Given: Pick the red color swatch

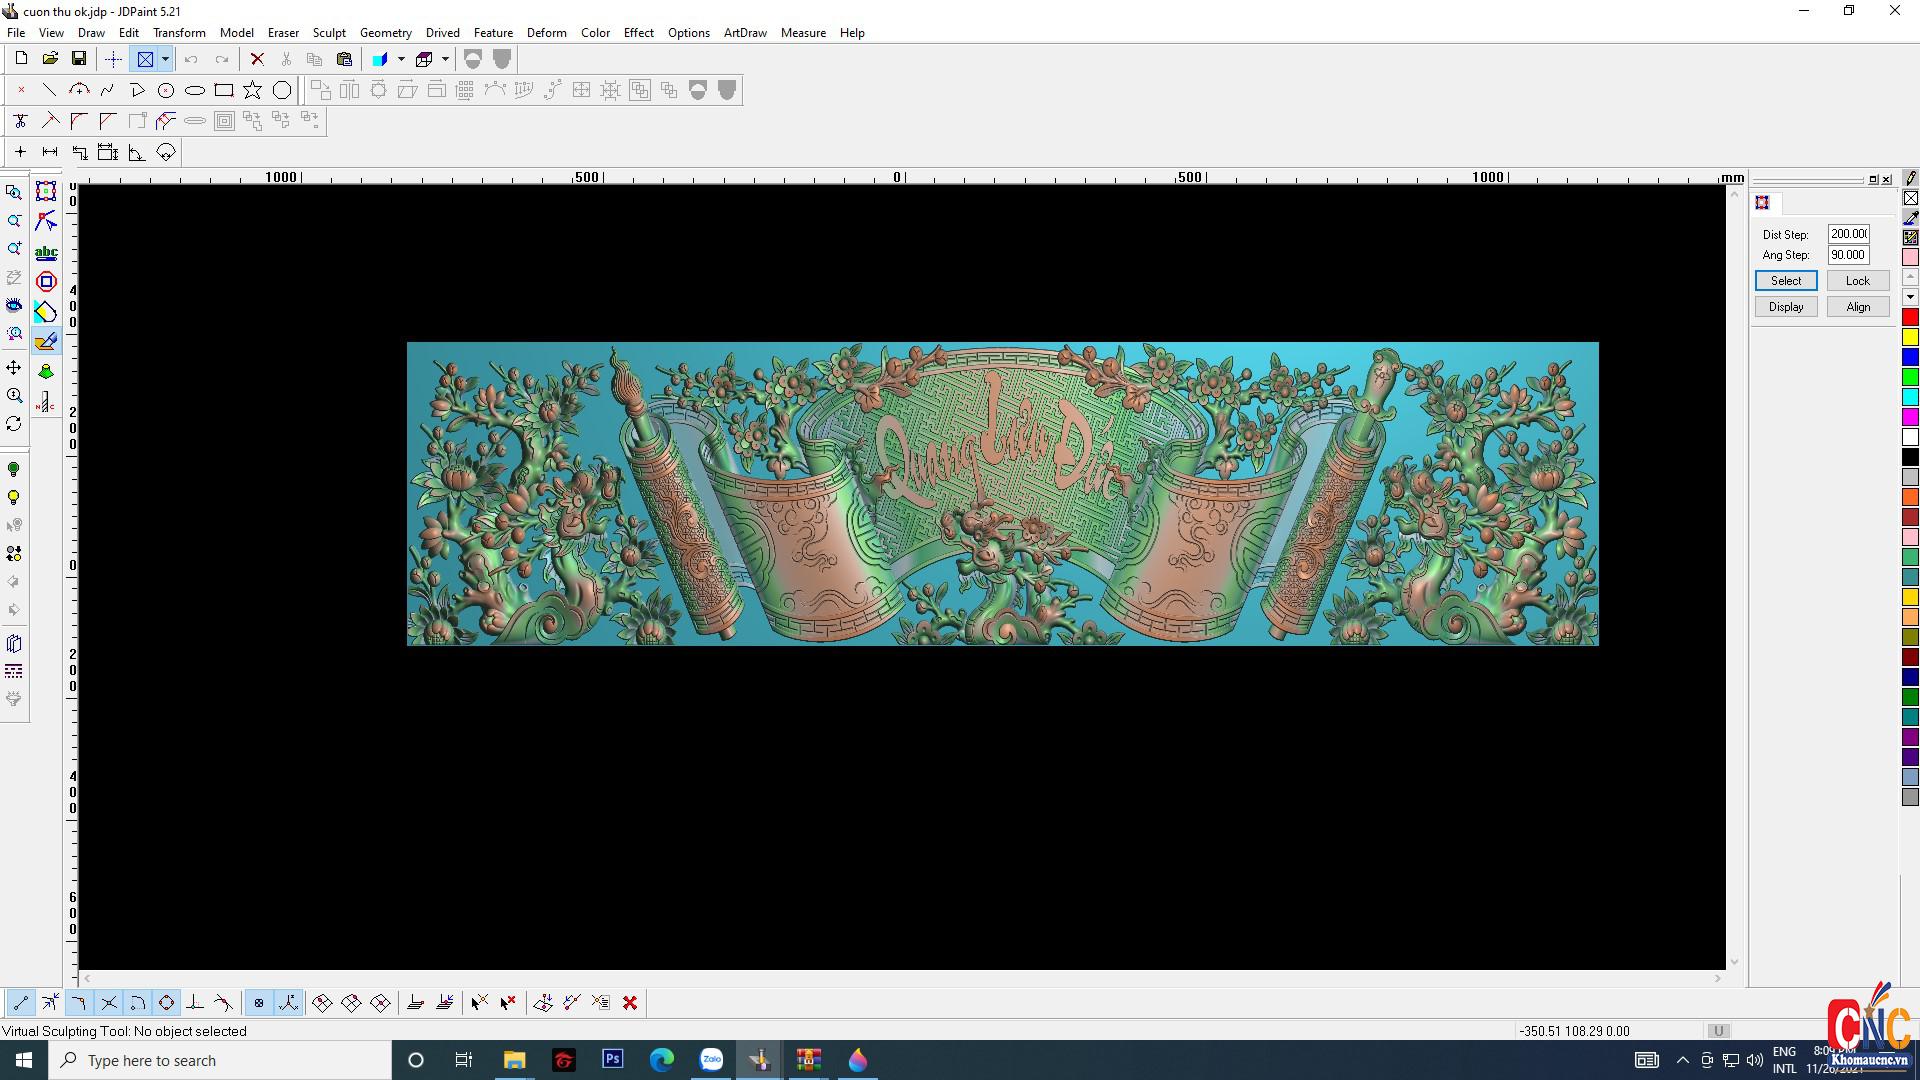Looking at the screenshot, I should click(1910, 317).
